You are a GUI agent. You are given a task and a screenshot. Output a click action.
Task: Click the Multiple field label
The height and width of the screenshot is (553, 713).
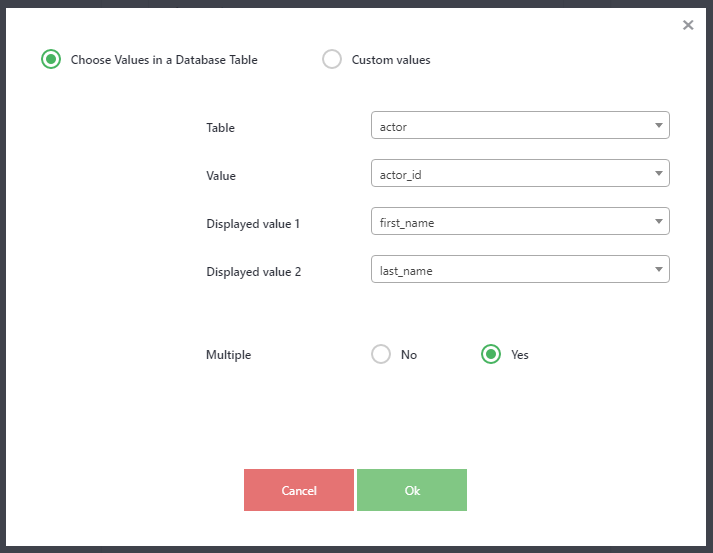[x=229, y=355]
